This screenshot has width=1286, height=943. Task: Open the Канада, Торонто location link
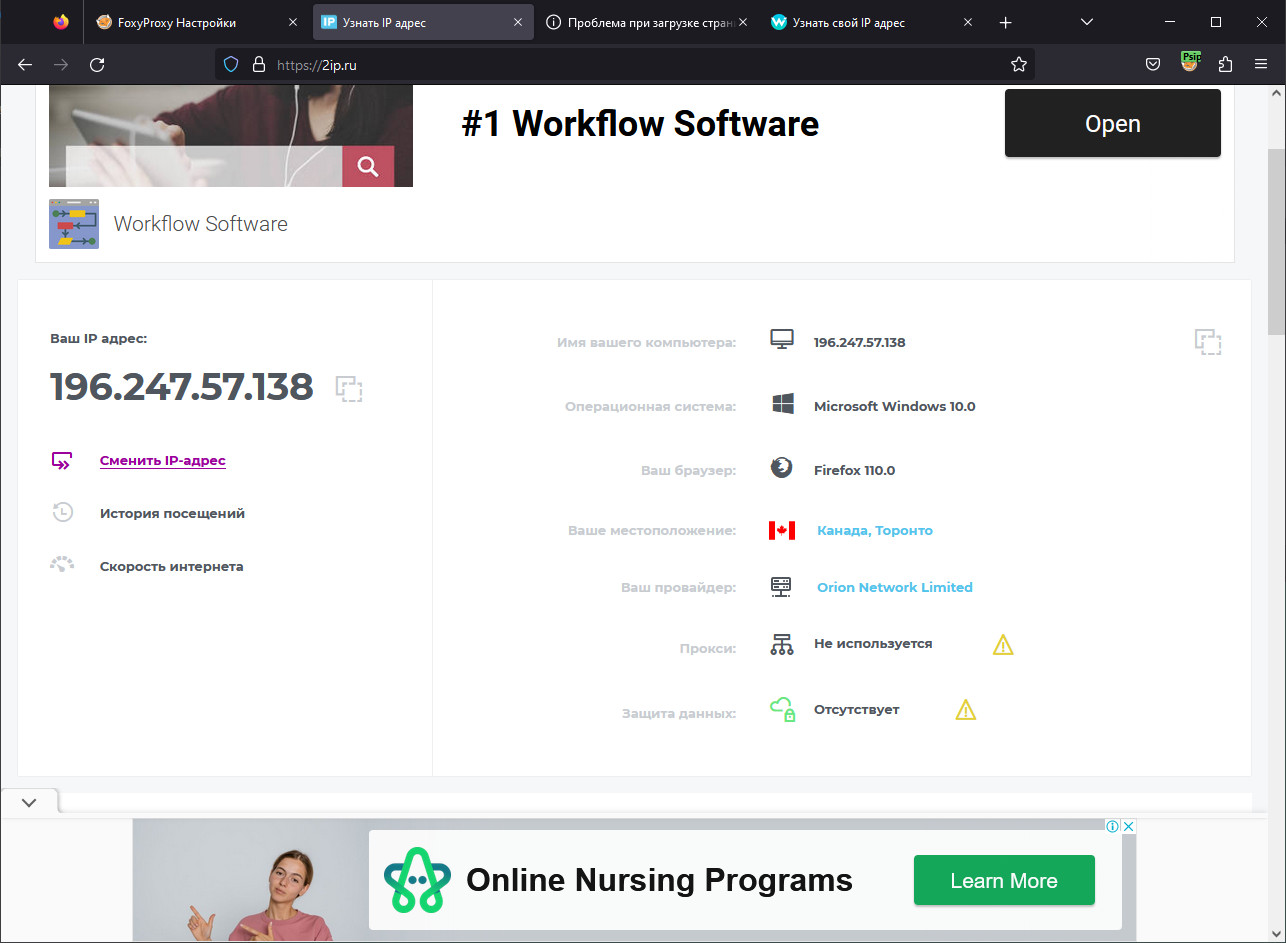(875, 530)
